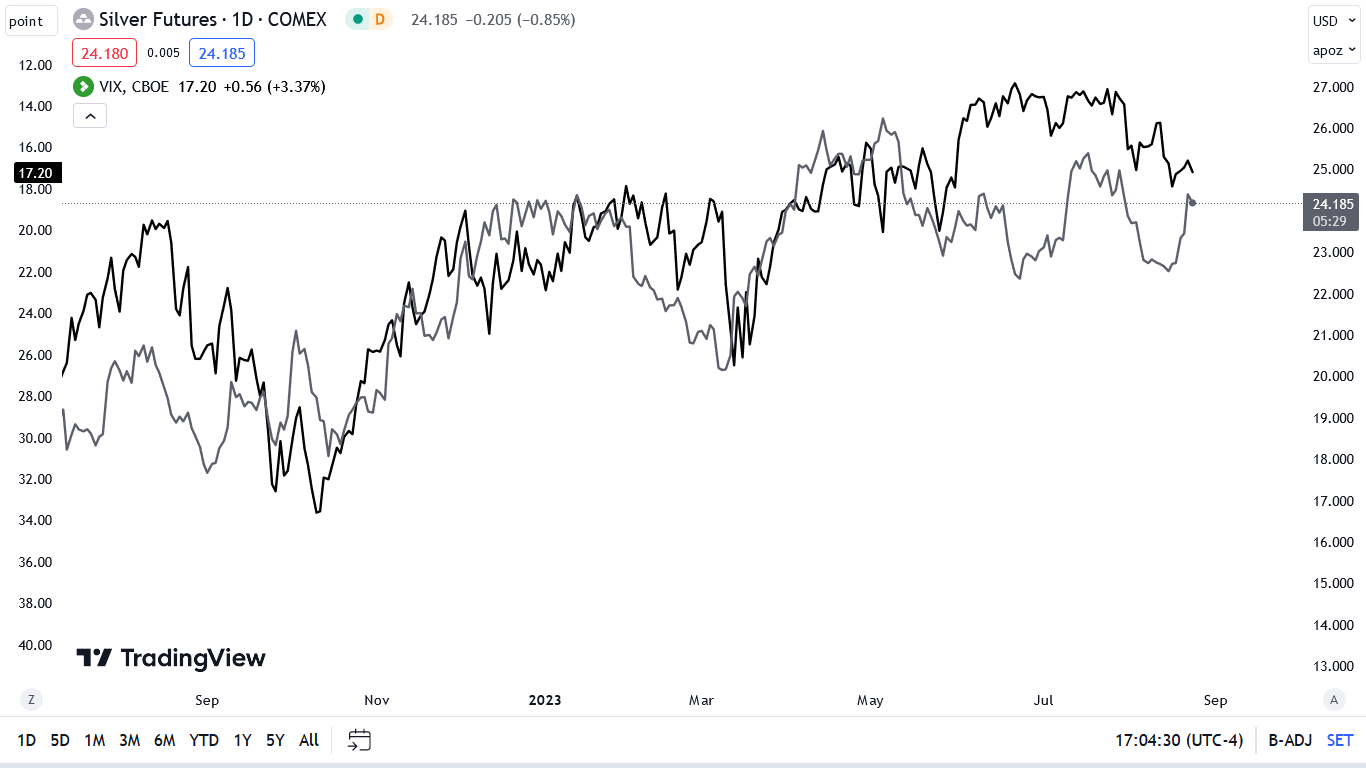Screen dimensions: 1366x768
Task: Click the green market status dot
Action: [x=357, y=19]
